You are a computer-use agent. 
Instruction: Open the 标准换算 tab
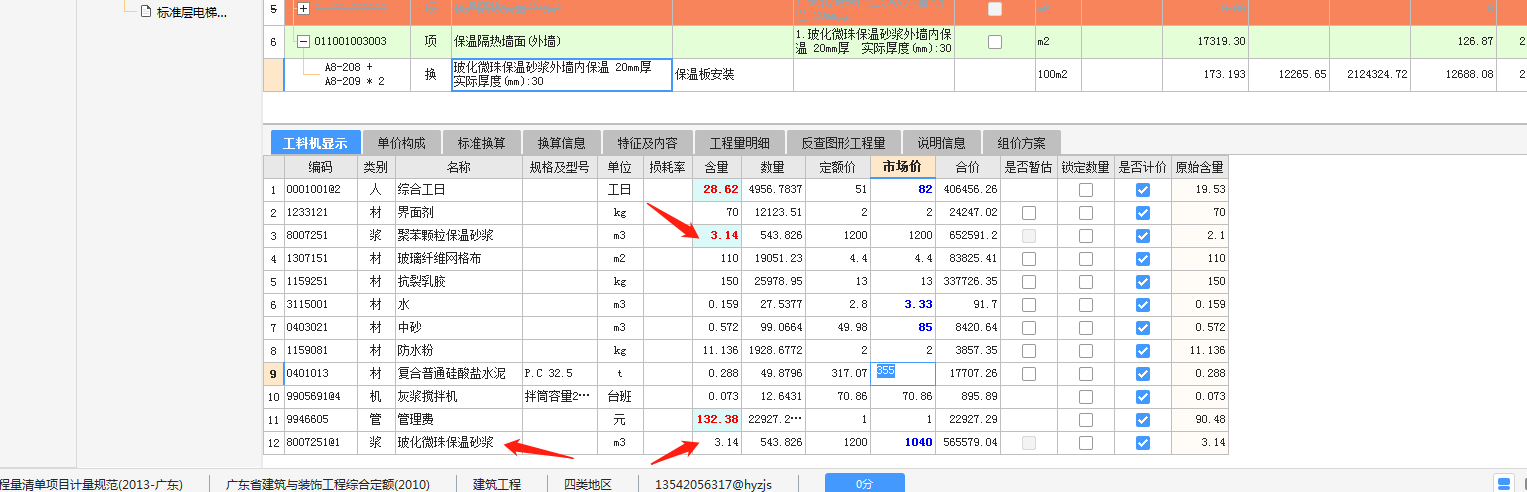pos(481,142)
